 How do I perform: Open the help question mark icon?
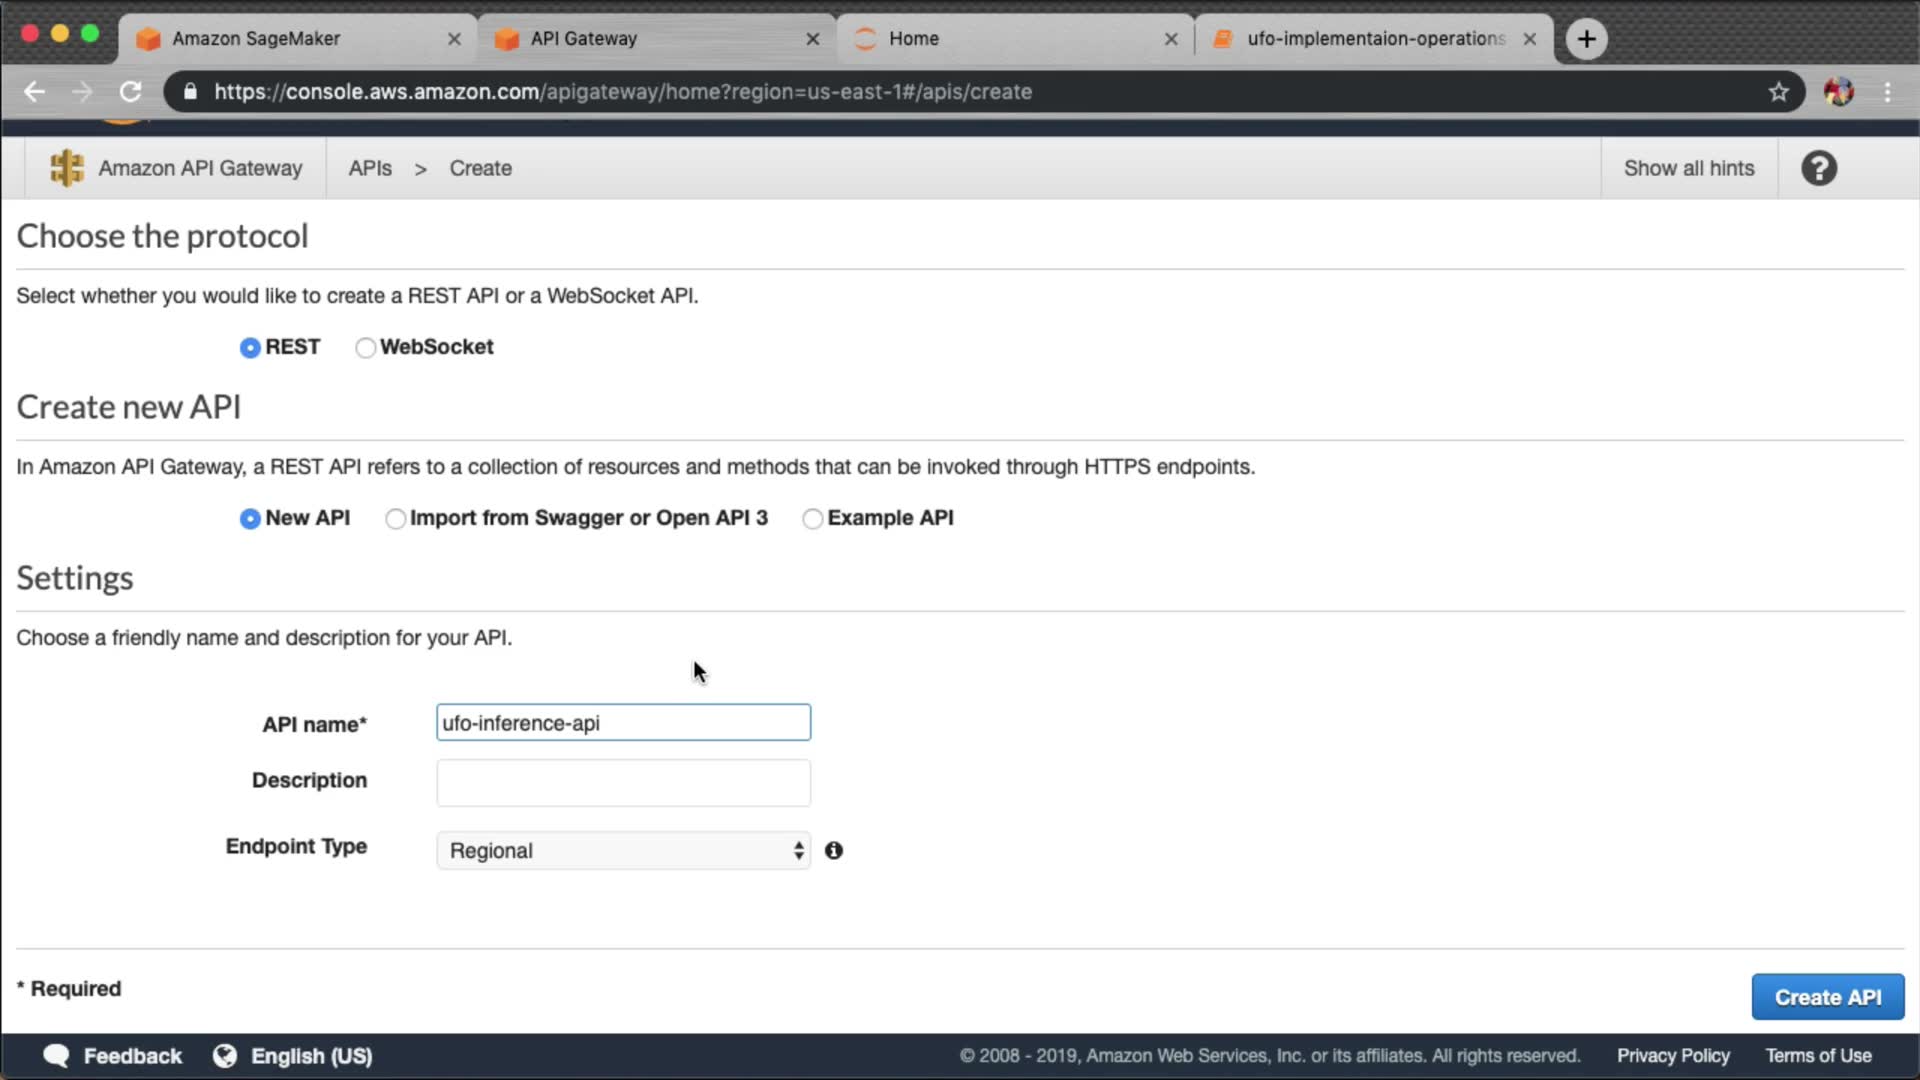point(1819,168)
